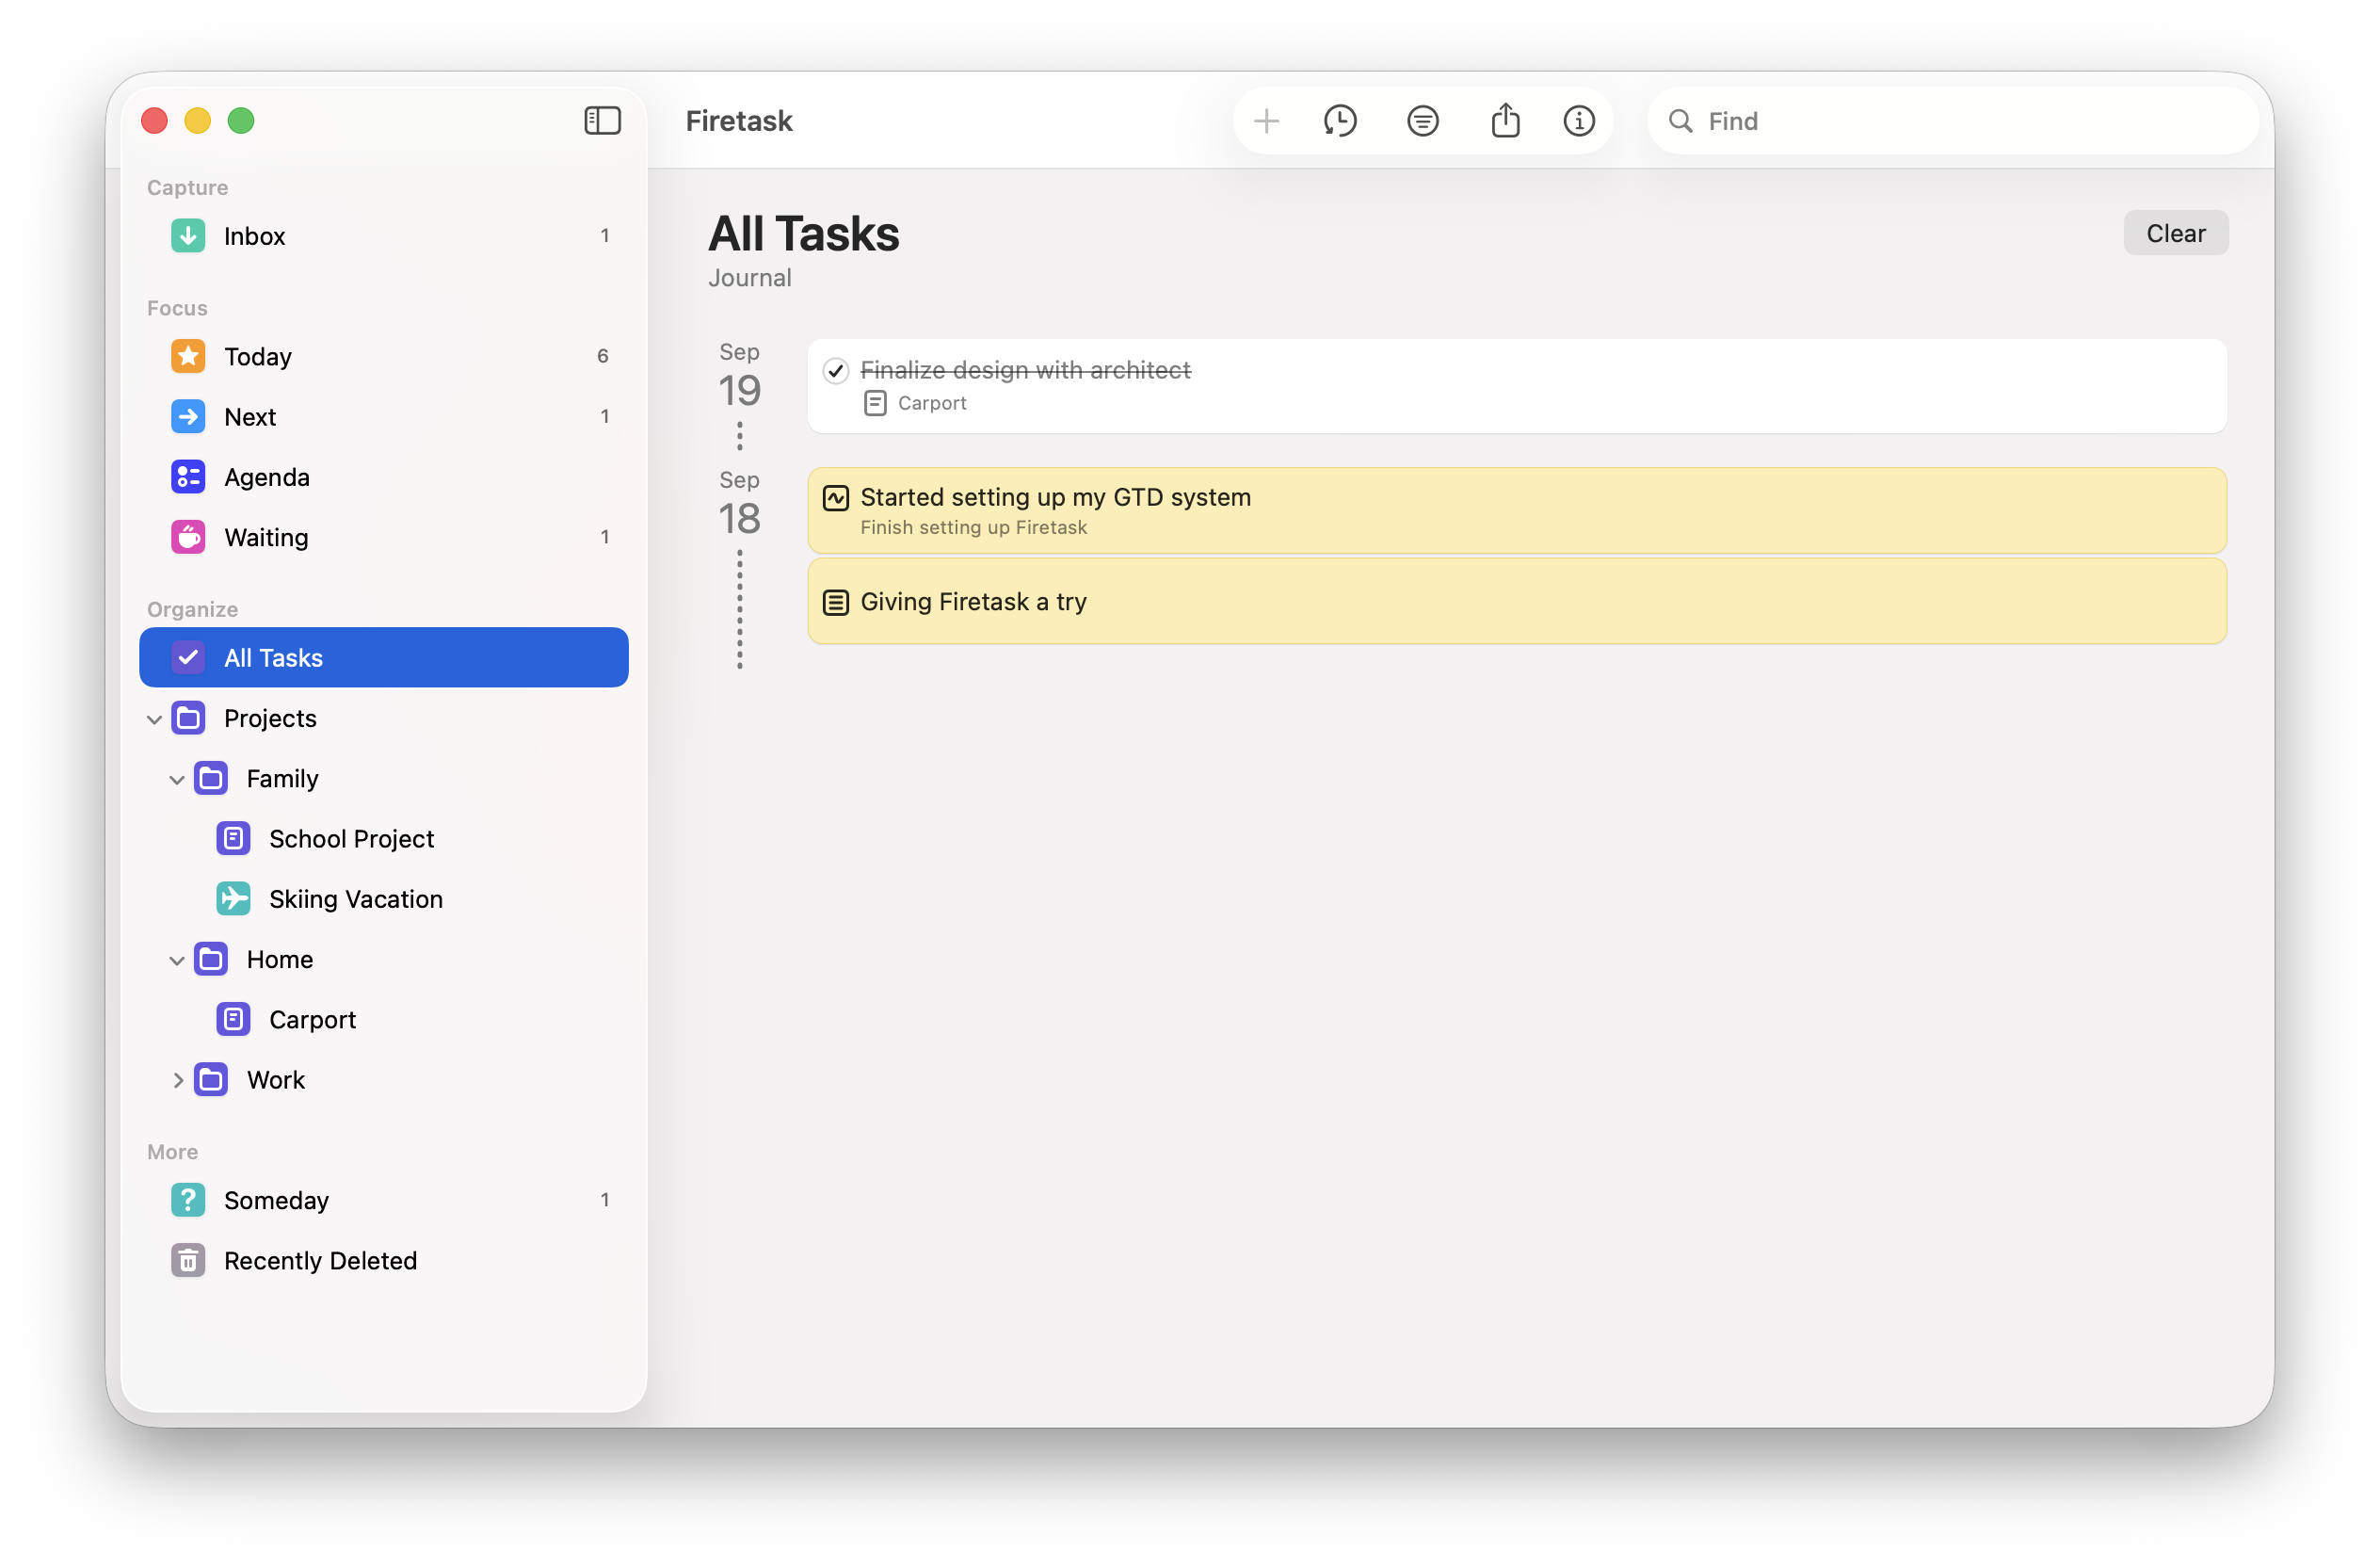Image resolution: width=2380 pixels, height=1567 pixels.
Task: Click the Giving Firetask a try note icon
Action: (836, 602)
